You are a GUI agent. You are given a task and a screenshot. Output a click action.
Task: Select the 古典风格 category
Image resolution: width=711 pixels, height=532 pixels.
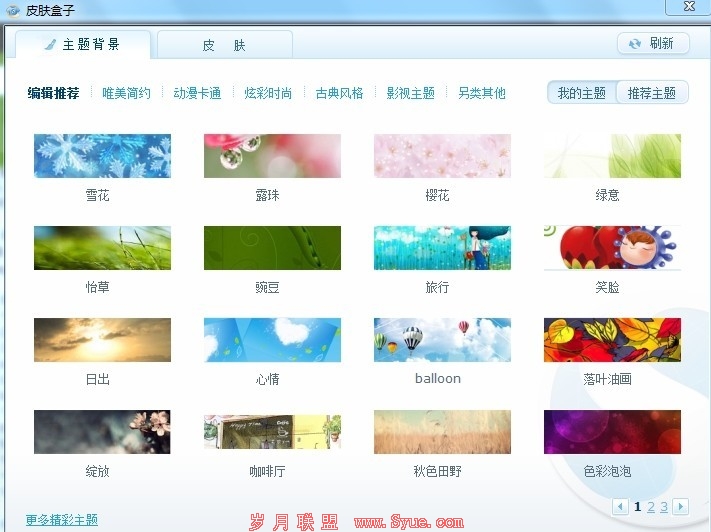339,93
